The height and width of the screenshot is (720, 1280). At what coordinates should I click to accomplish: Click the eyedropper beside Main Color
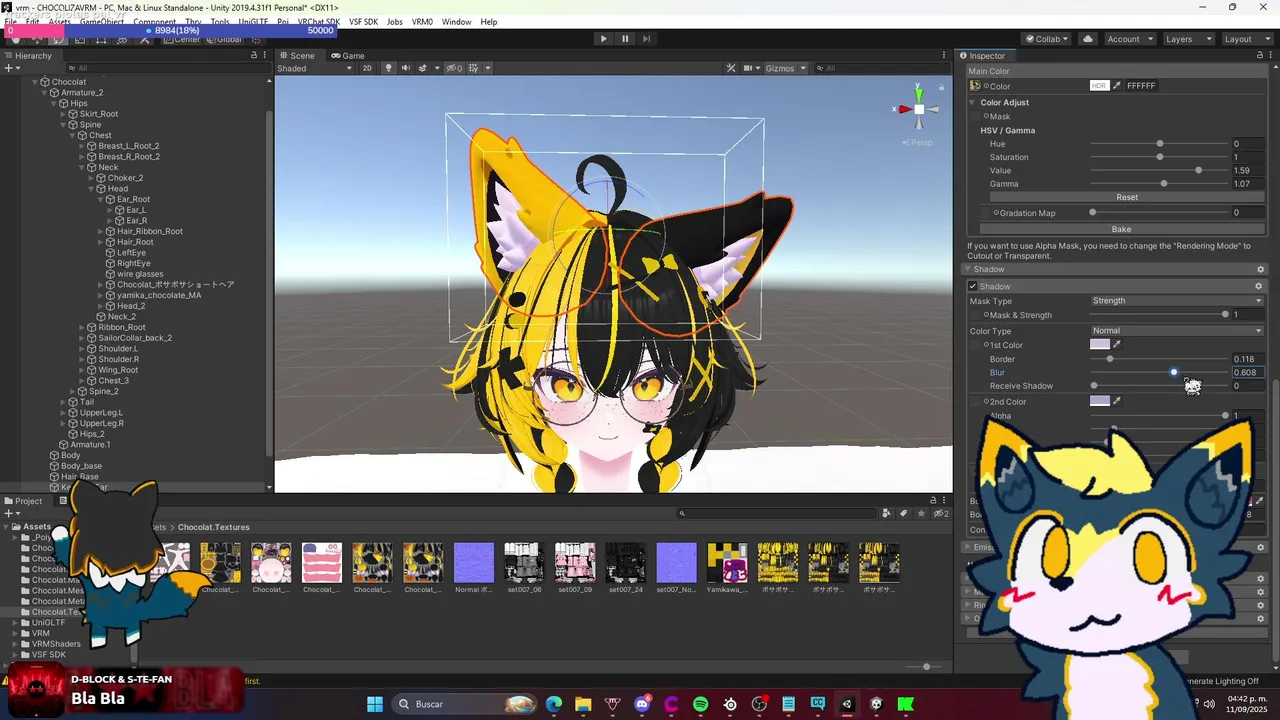(1117, 86)
